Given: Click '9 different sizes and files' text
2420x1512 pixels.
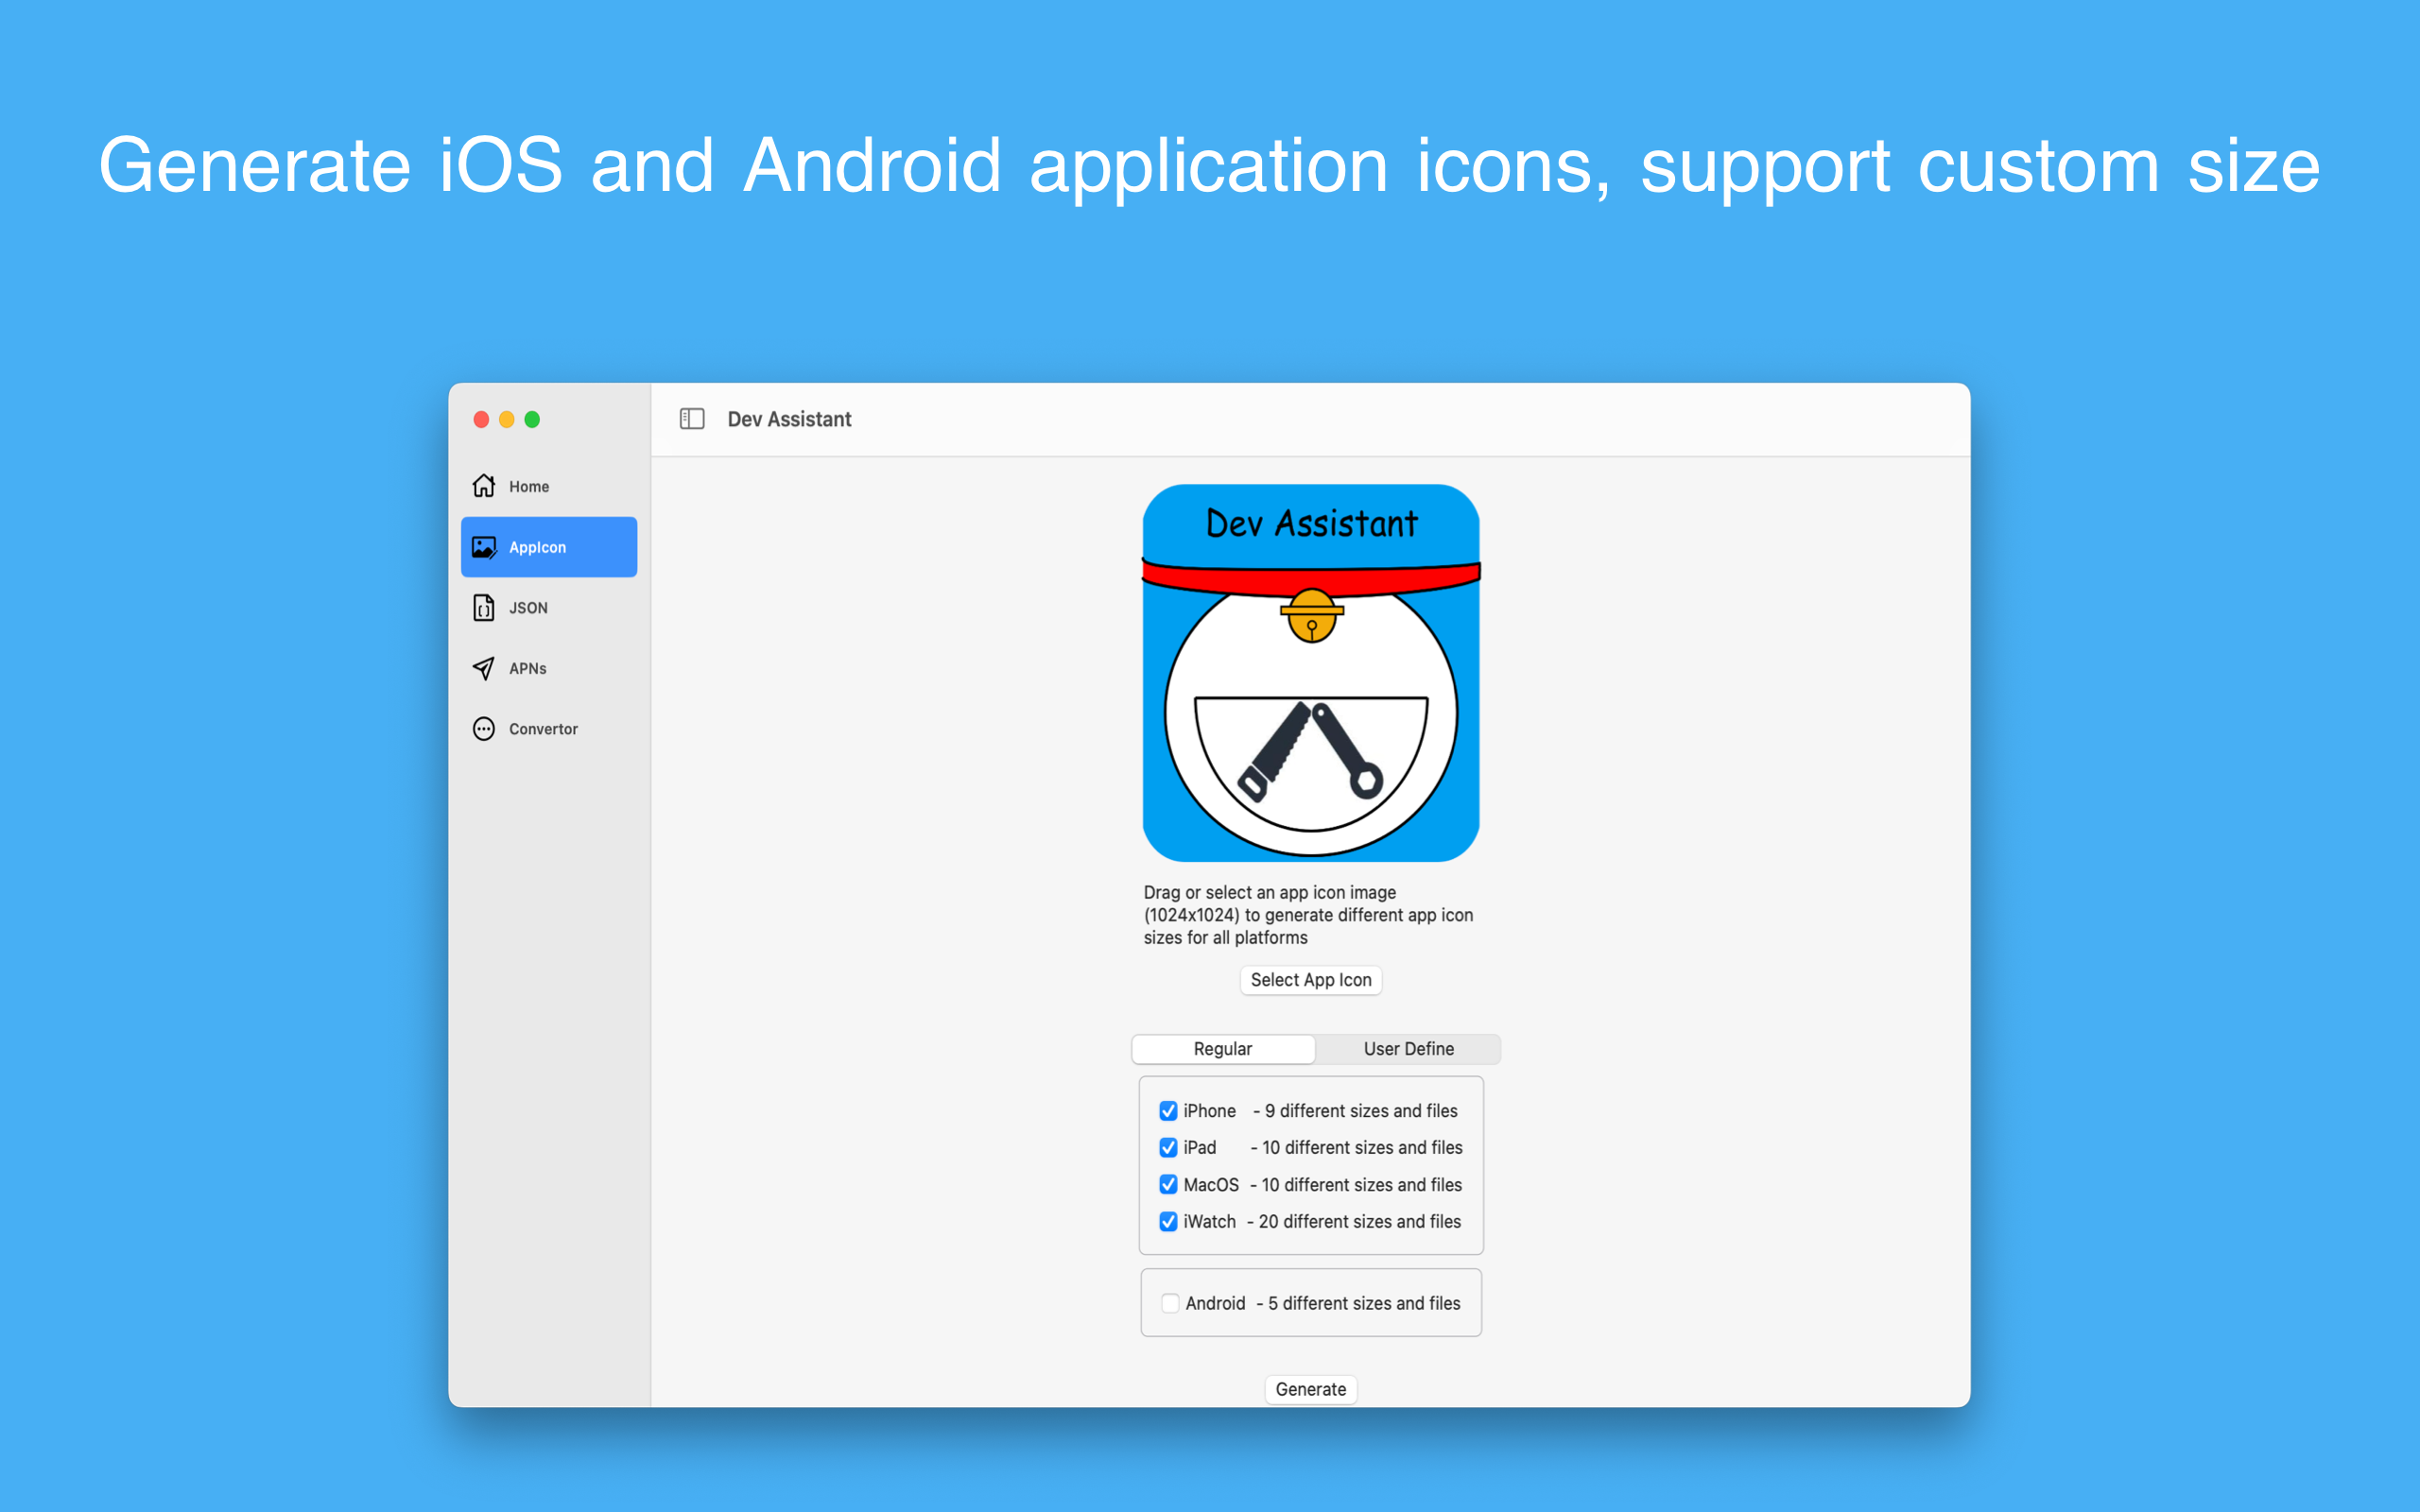Looking at the screenshot, I should (1361, 1111).
